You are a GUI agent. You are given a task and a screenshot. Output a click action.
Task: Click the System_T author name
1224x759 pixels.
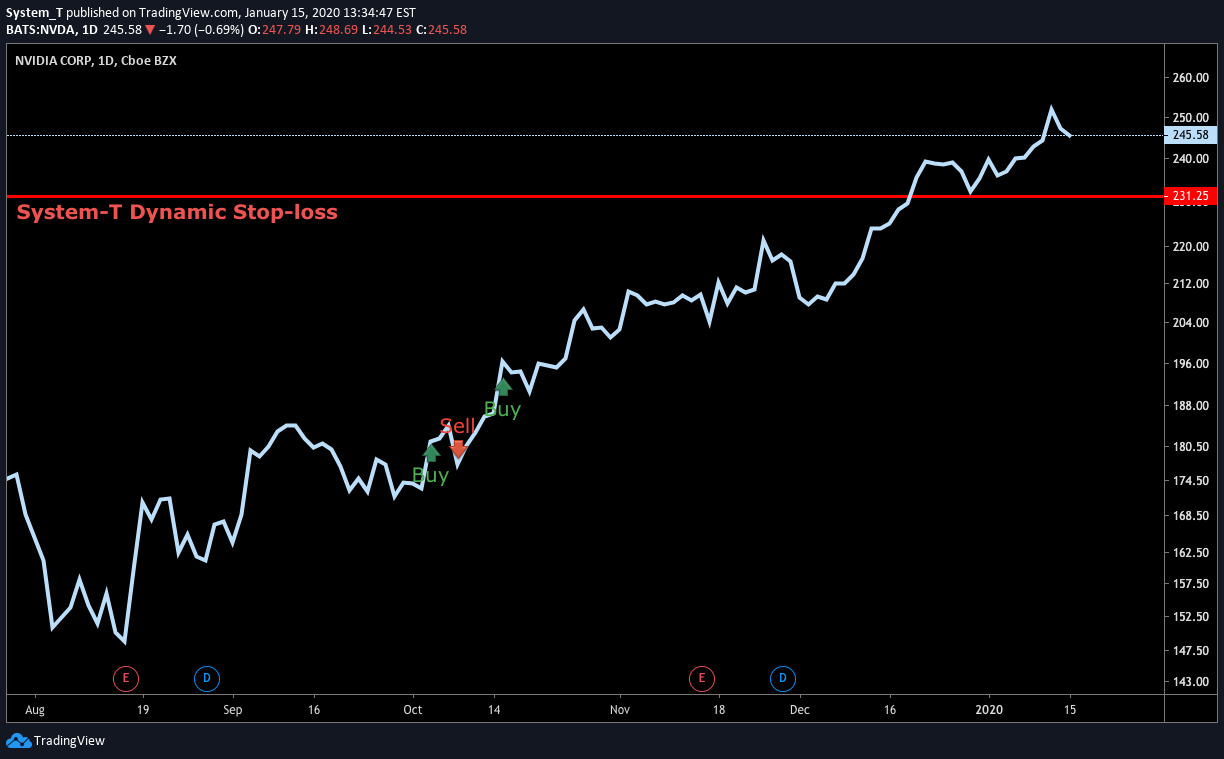click(34, 12)
